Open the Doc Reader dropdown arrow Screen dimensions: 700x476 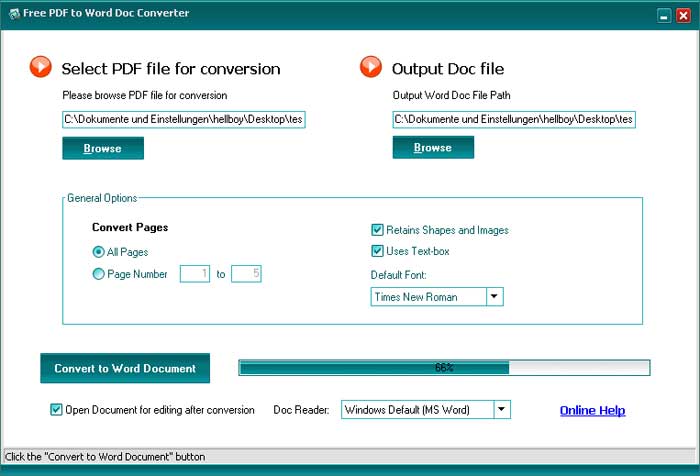(502, 409)
